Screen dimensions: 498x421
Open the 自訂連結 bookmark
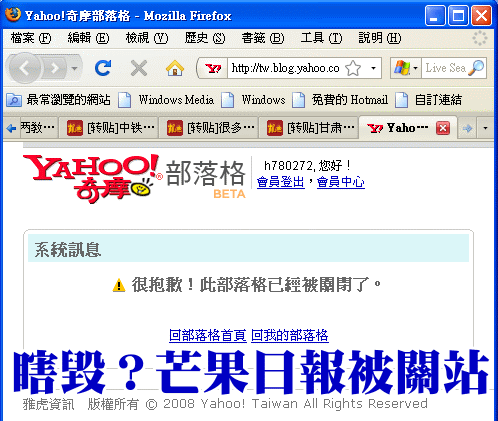(428, 100)
